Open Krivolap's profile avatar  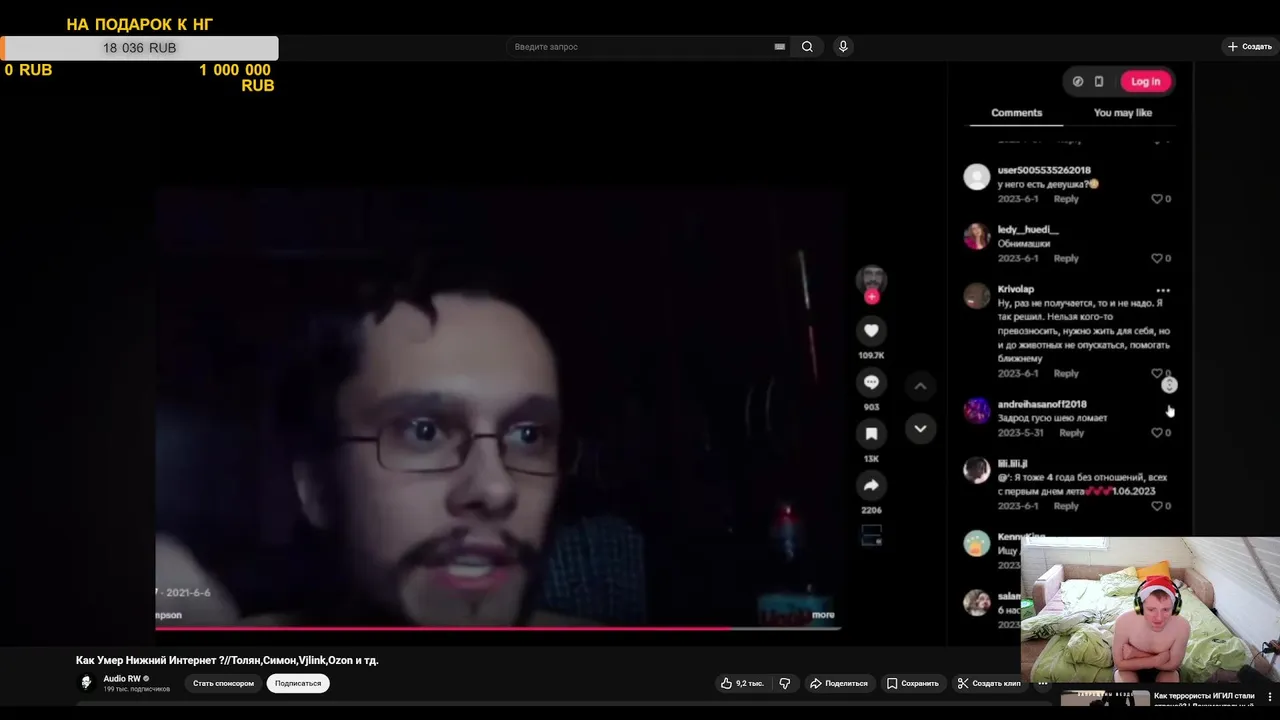[x=977, y=295]
